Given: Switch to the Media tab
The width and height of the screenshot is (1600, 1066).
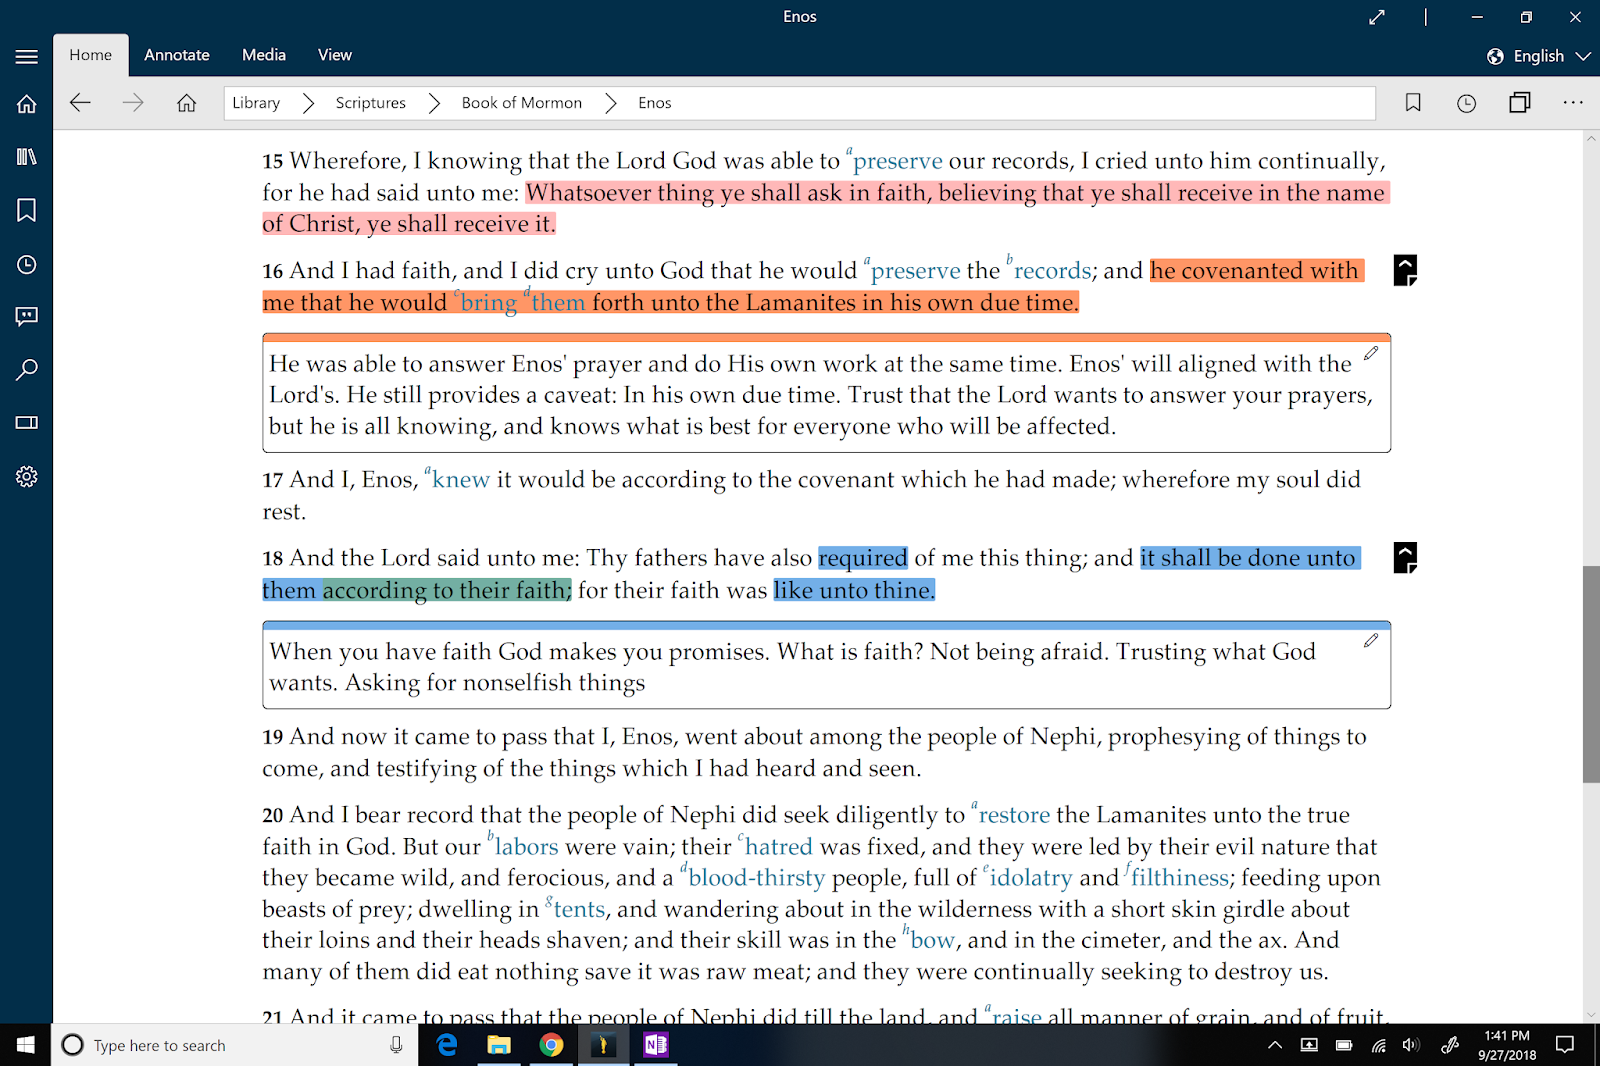Looking at the screenshot, I should tap(264, 55).
